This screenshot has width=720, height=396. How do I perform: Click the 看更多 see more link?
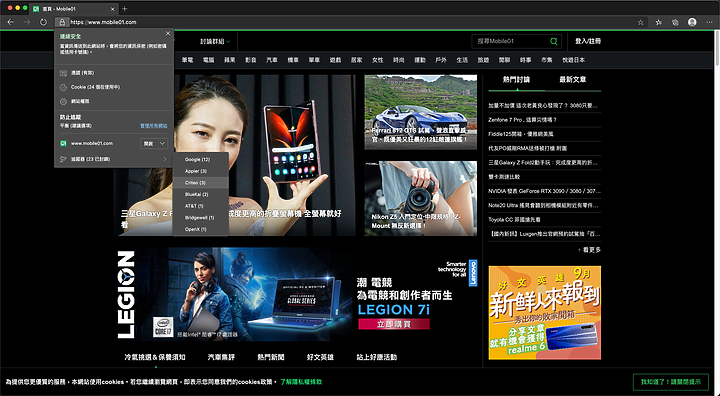pyautogui.click(x=589, y=250)
